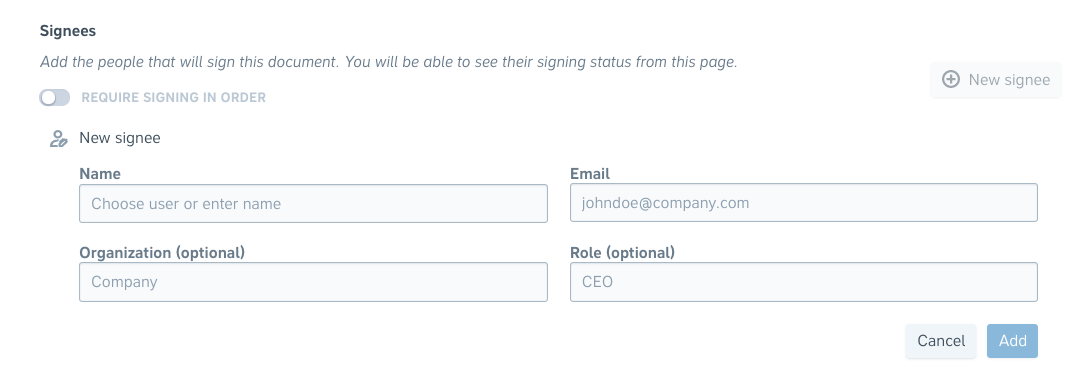This screenshot has height=369, width=1083.
Task: Click the New signee button text
Action: click(1009, 79)
